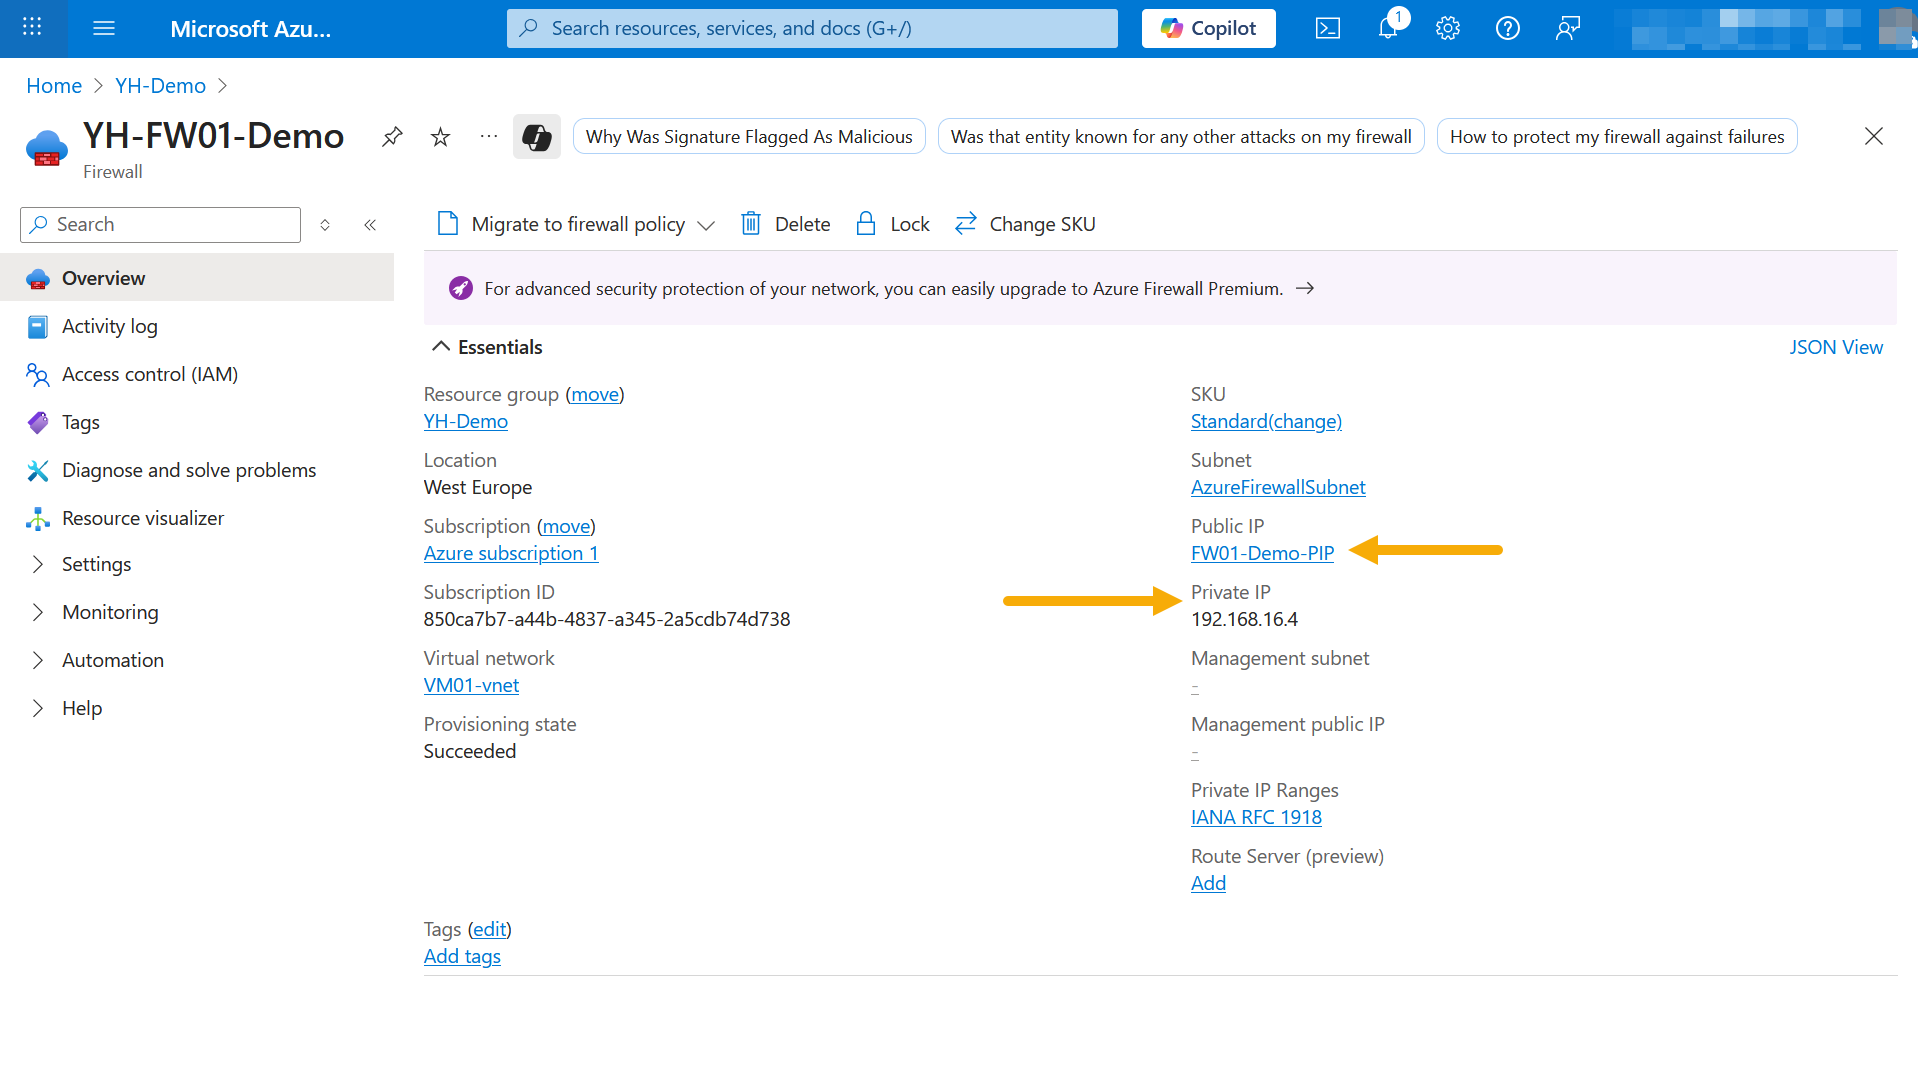Open the notifications bell
Image resolution: width=1918 pixels, height=1066 pixels.
pyautogui.click(x=1388, y=28)
